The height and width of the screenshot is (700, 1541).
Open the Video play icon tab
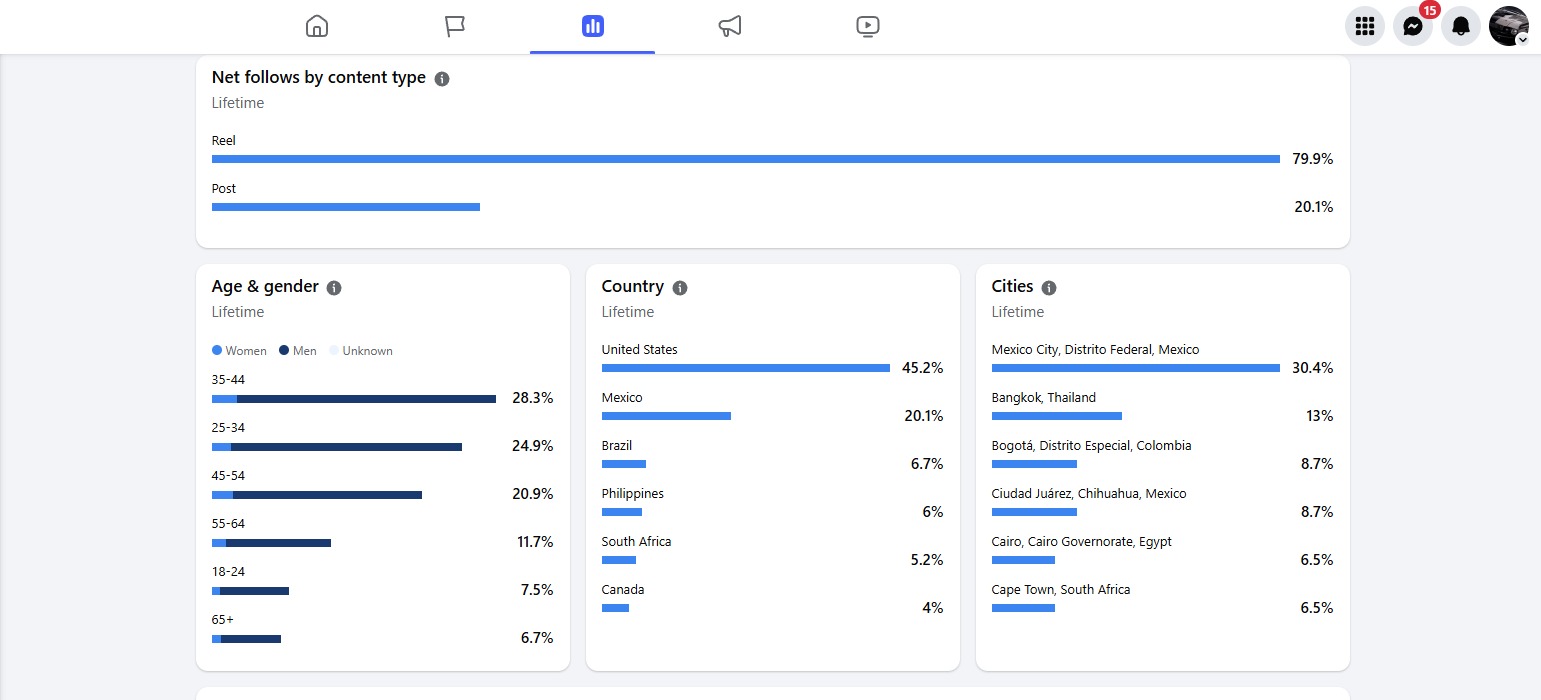[868, 26]
